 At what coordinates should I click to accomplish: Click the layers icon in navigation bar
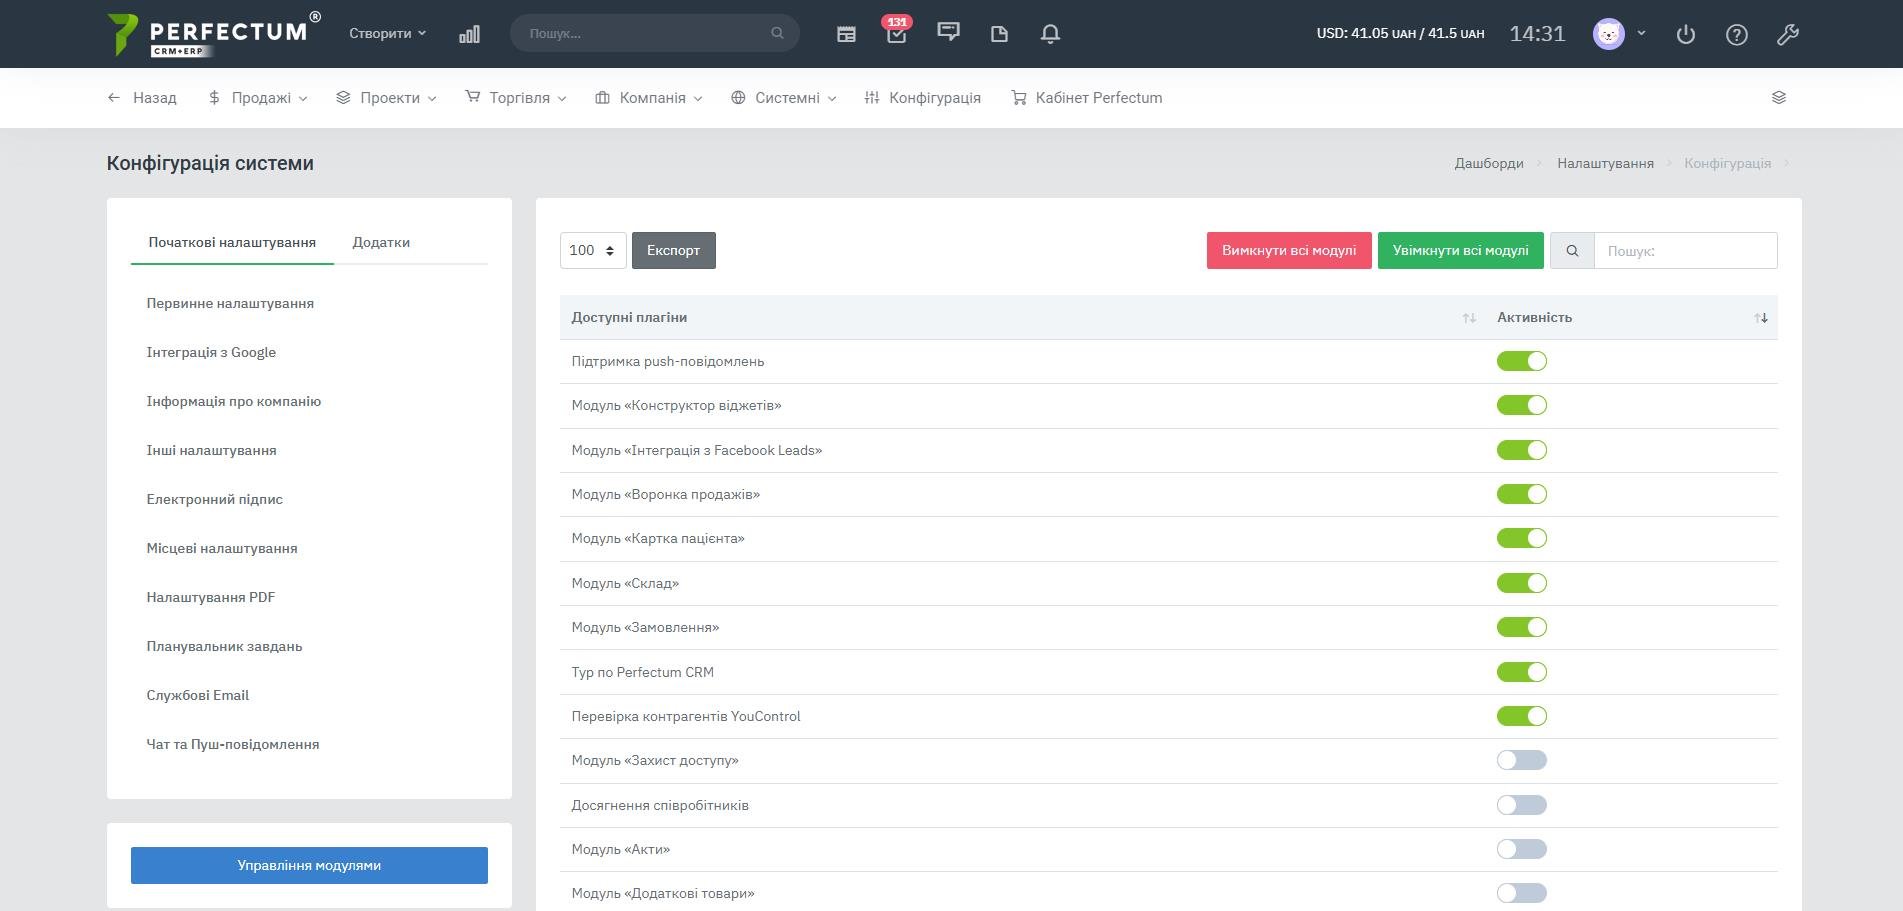click(x=1778, y=98)
